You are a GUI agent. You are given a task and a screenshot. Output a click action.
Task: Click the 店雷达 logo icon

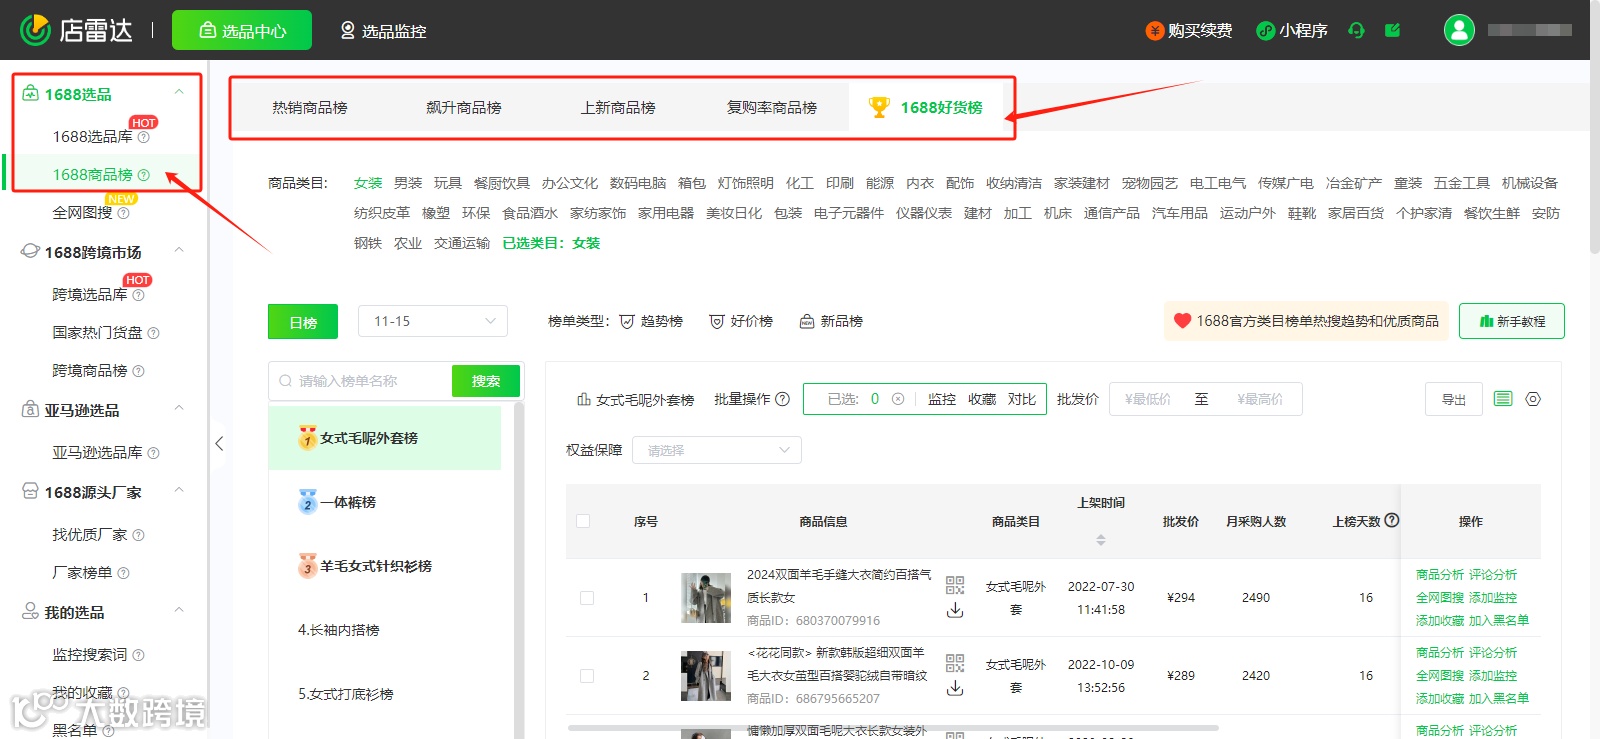click(35, 30)
